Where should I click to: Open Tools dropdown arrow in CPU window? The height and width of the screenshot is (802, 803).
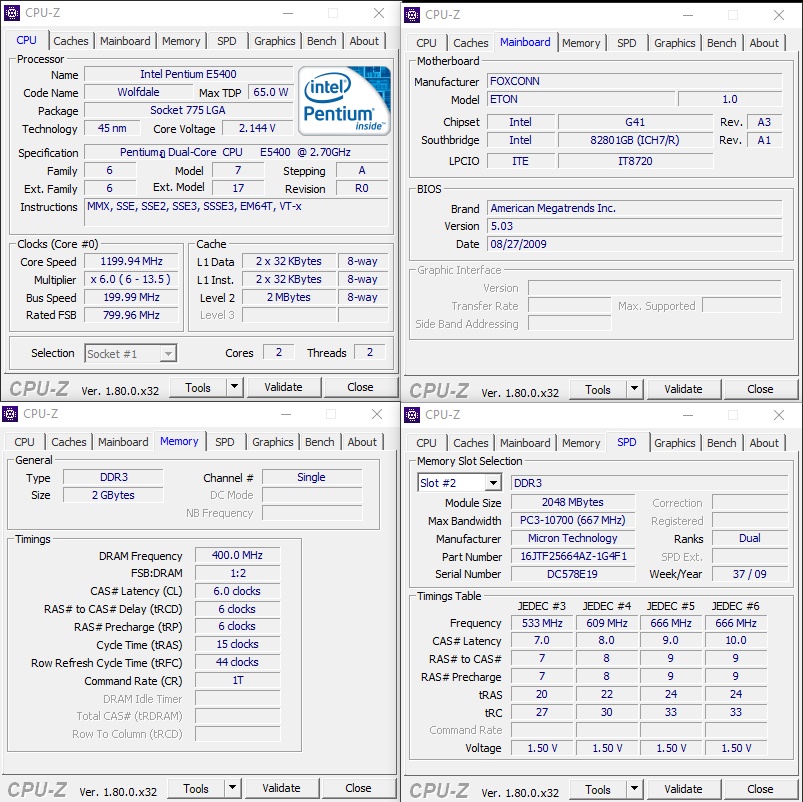[x=234, y=387]
